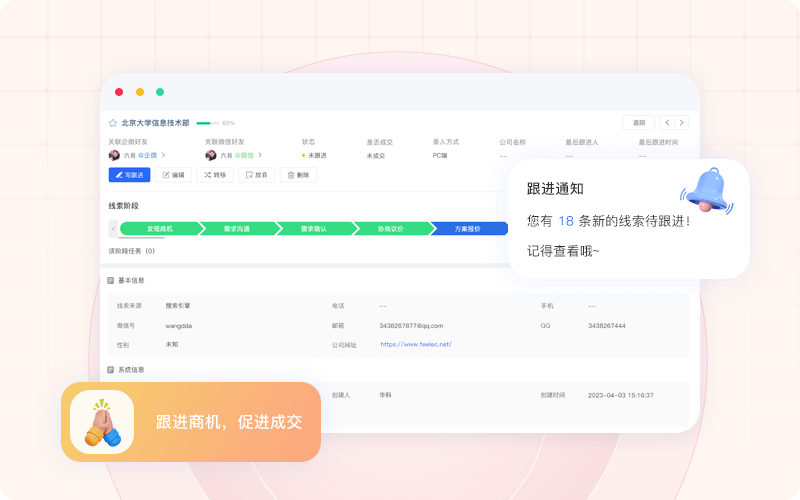The image size is (800, 500).
Task: Expand the 企微 friend chevron
Action: (163, 155)
